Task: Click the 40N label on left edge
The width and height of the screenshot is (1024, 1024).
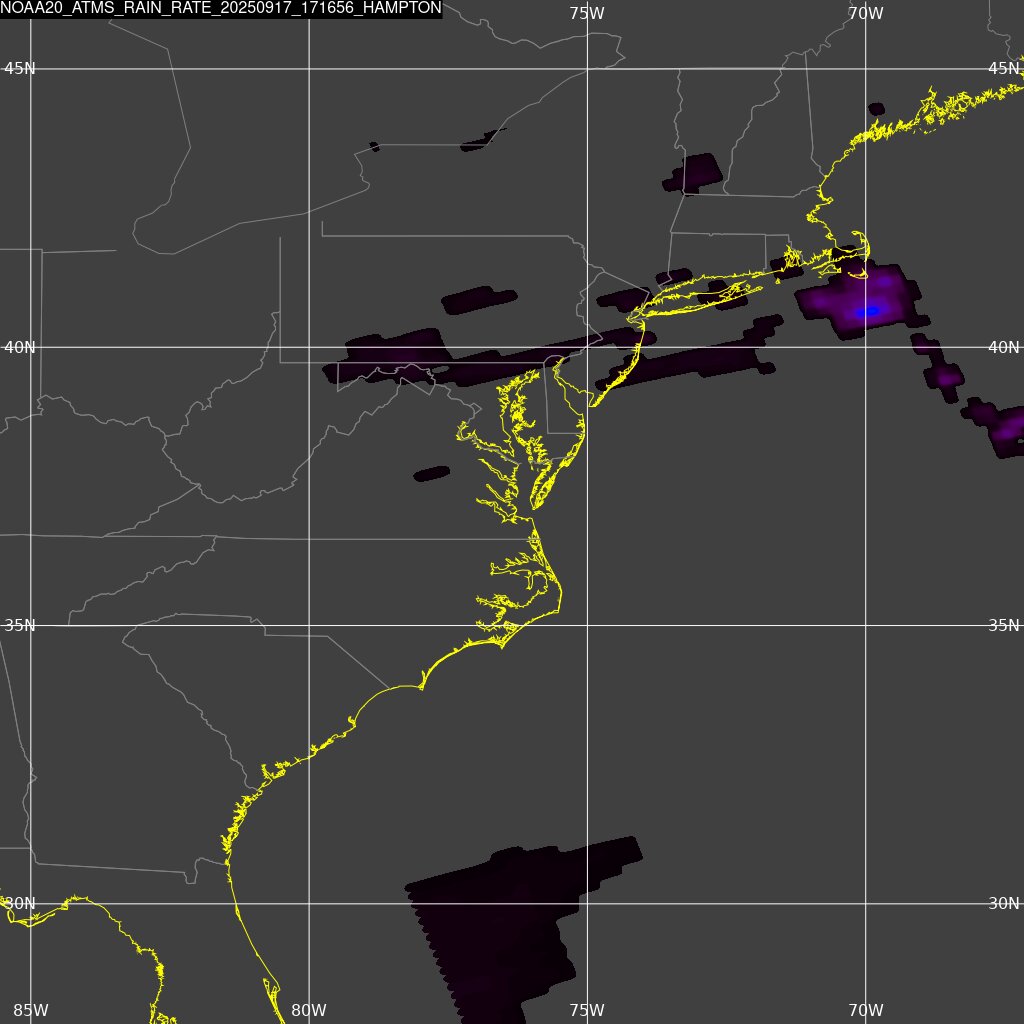Action: coord(20,347)
